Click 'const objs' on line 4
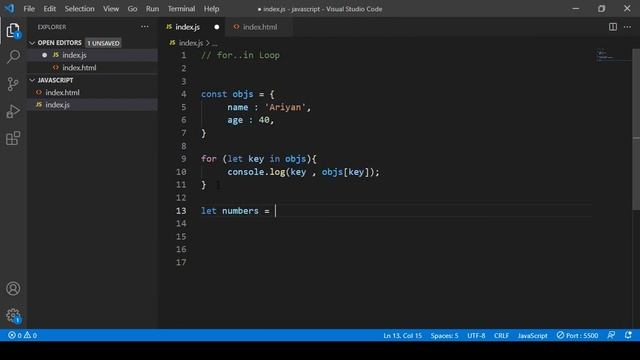The image size is (640, 360). pos(227,94)
